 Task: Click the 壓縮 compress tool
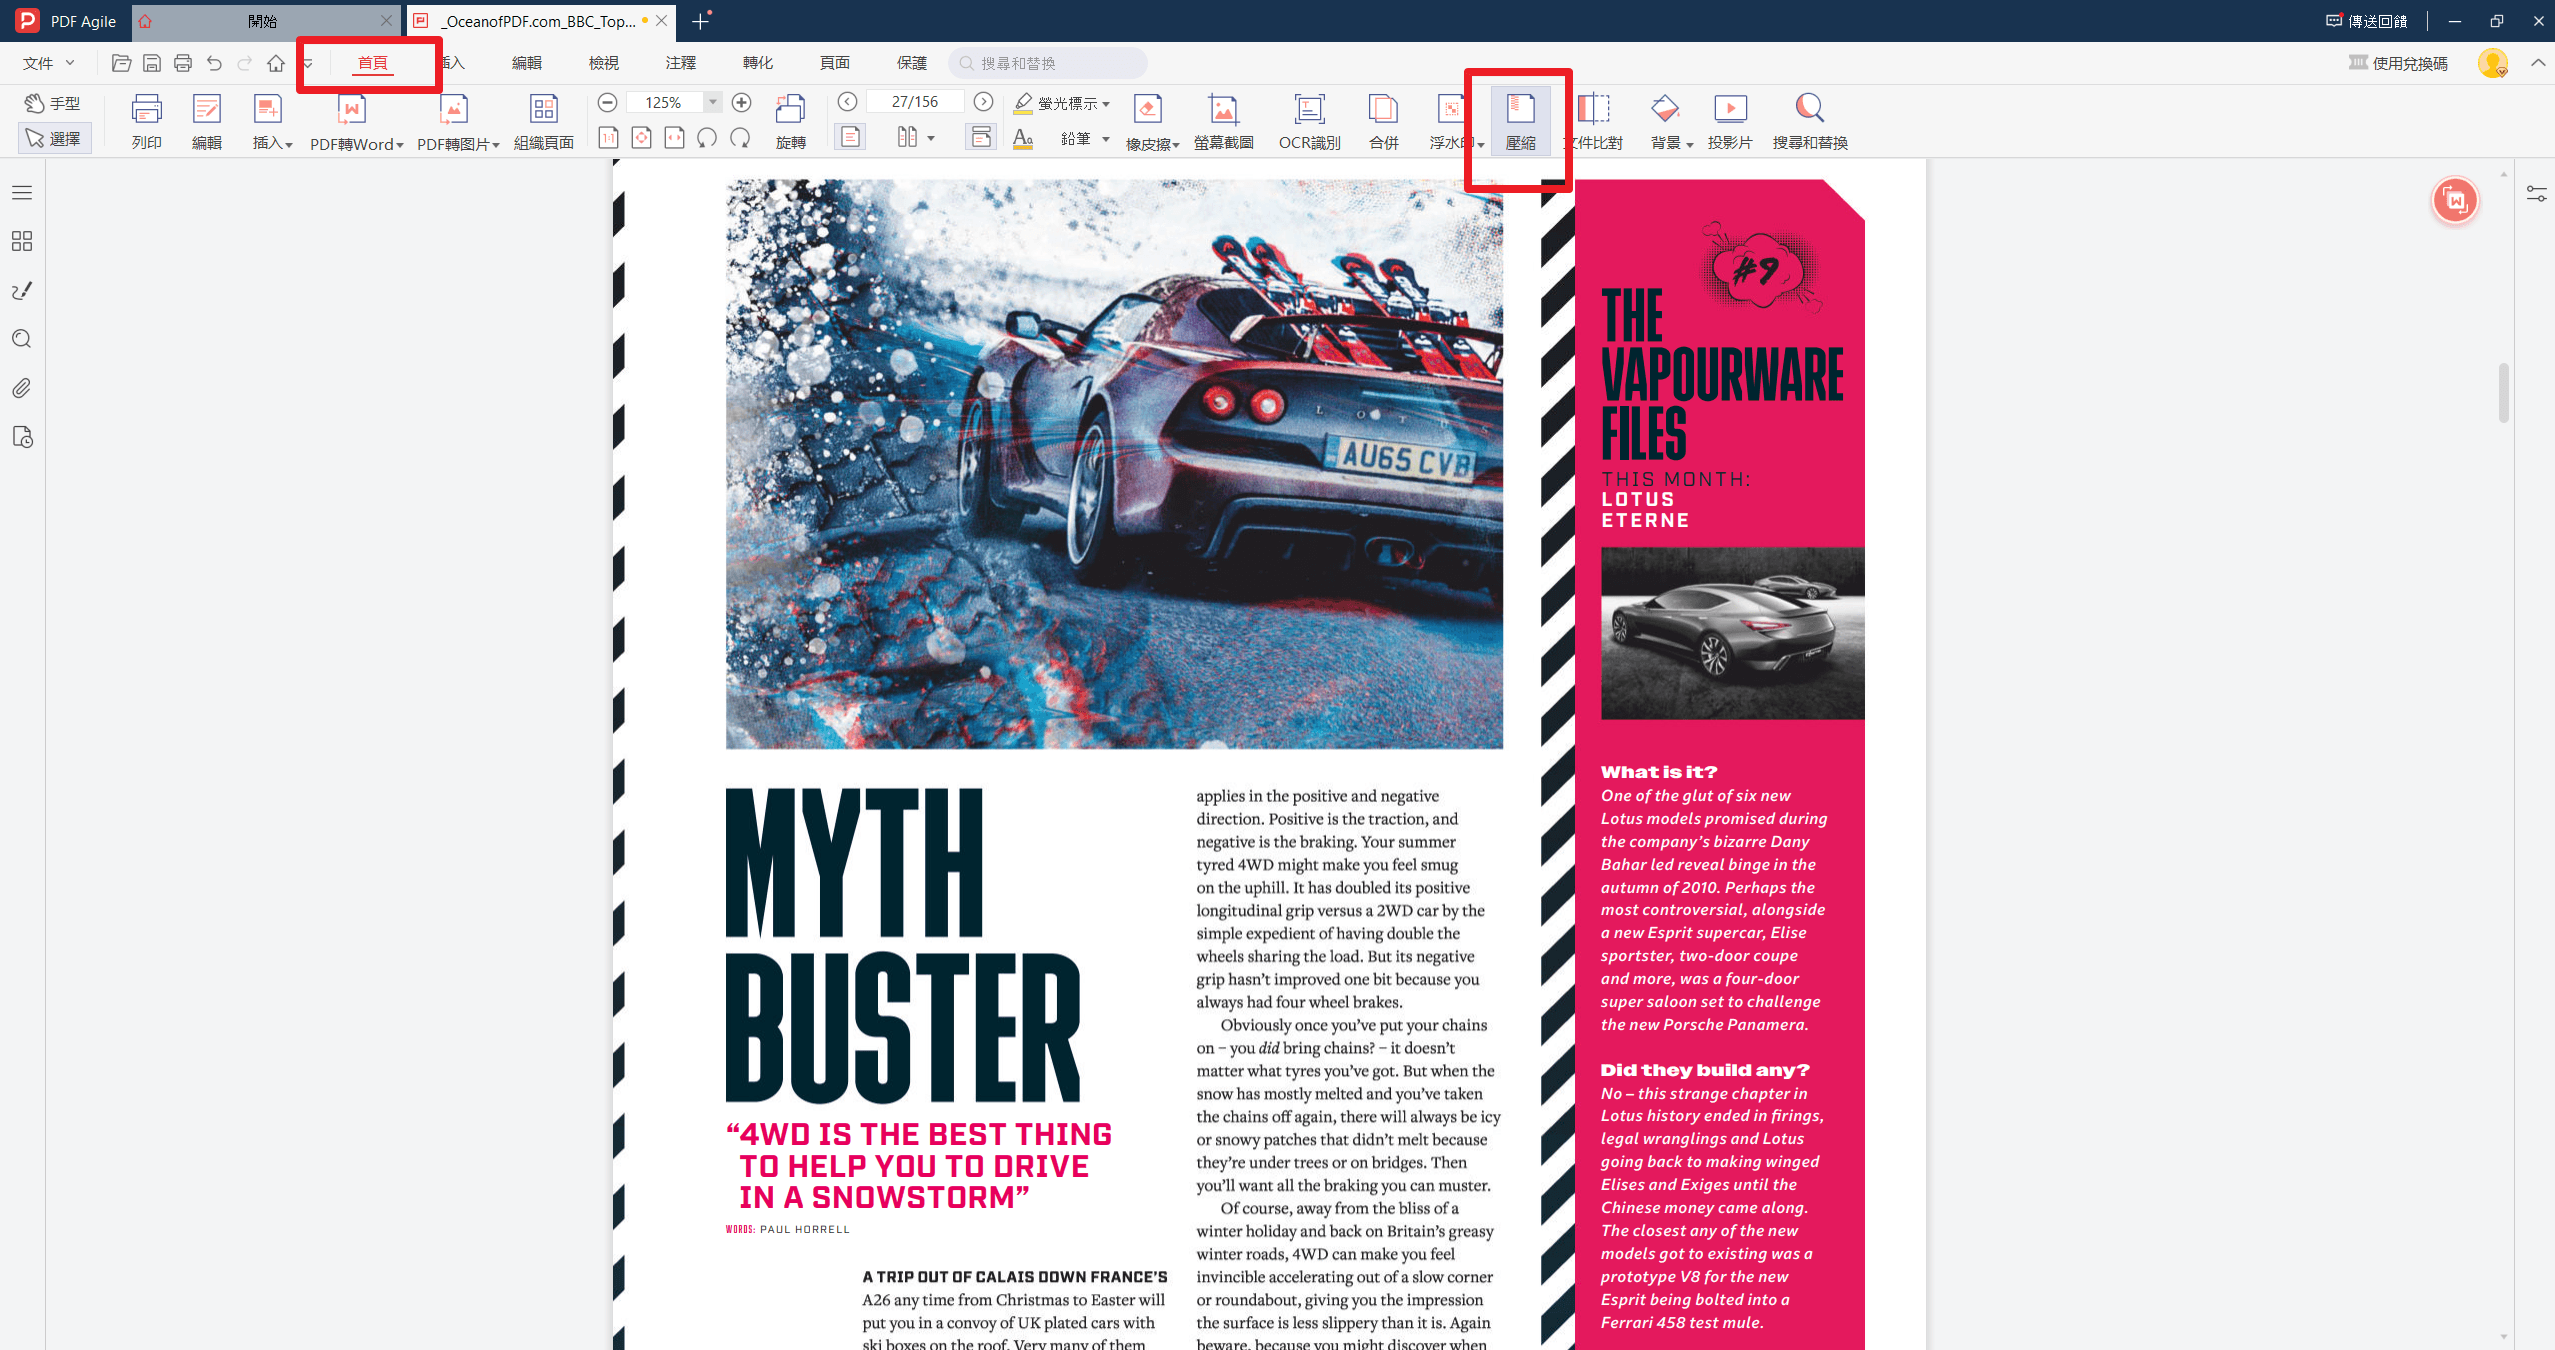click(x=1520, y=121)
